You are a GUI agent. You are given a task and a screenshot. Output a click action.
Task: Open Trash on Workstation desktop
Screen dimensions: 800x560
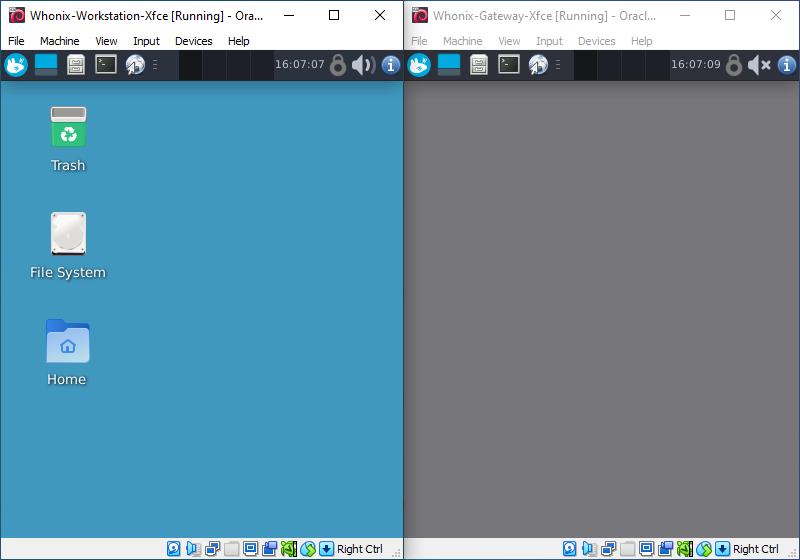click(68, 139)
